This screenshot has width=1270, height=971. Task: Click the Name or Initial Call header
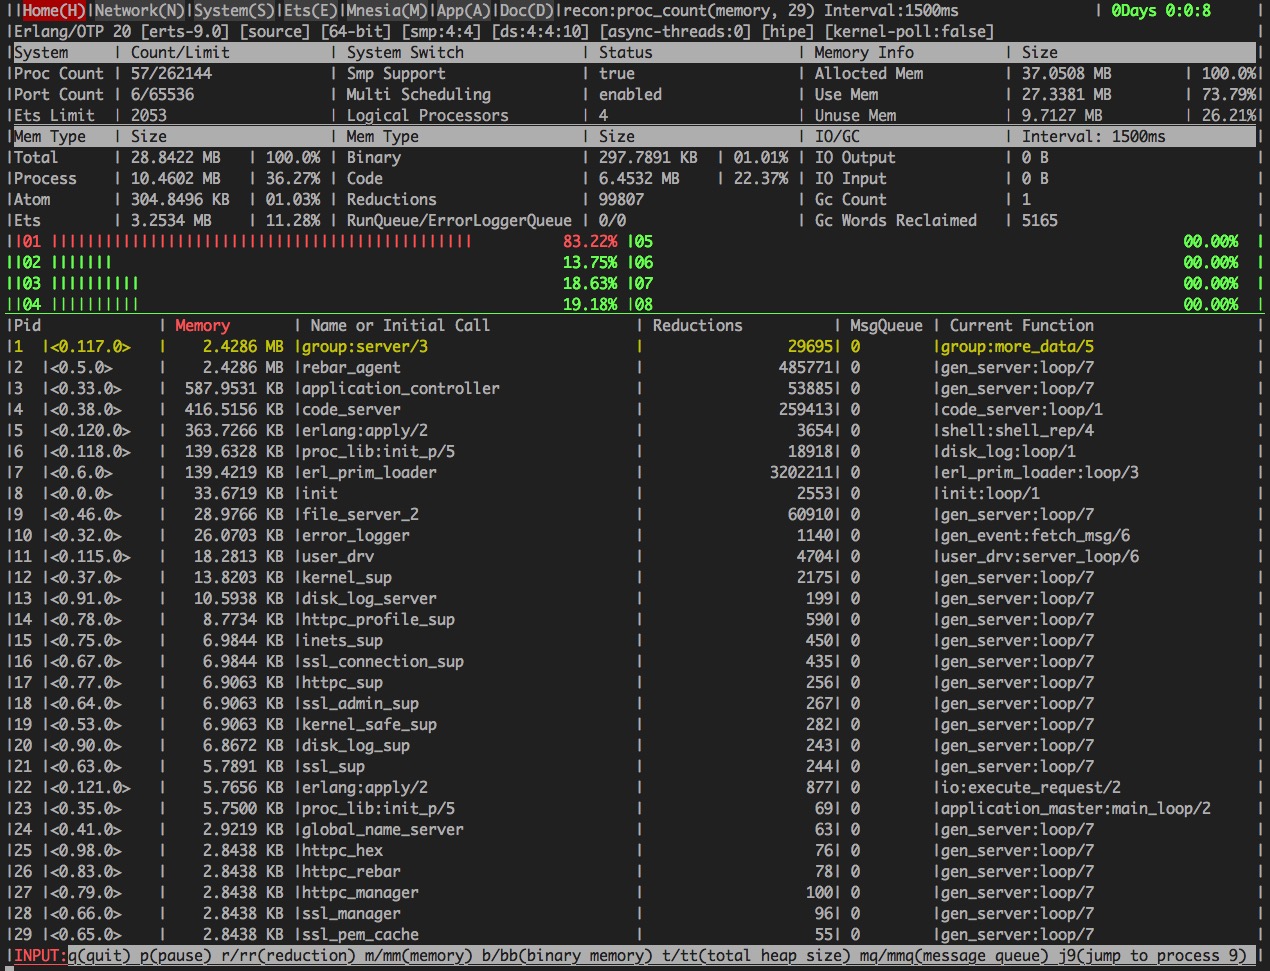pos(400,325)
